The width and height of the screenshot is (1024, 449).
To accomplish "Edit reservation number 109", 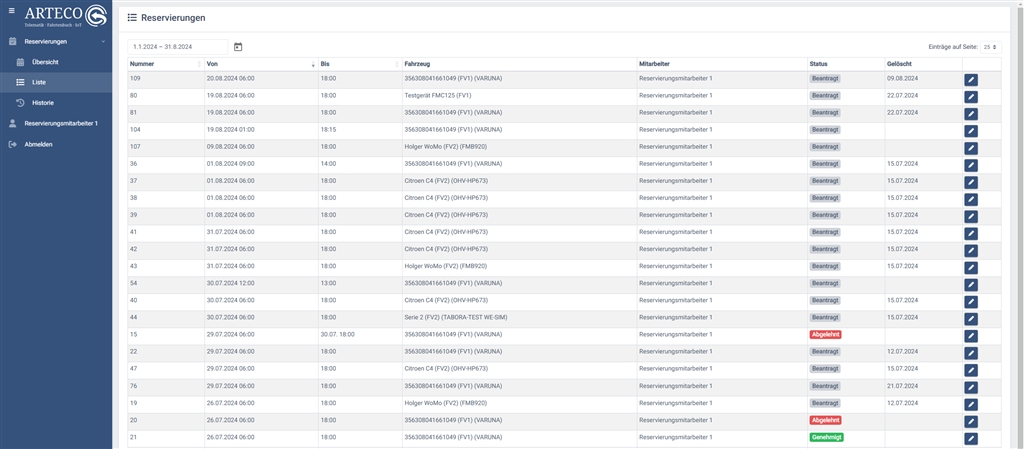I will click(970, 80).
